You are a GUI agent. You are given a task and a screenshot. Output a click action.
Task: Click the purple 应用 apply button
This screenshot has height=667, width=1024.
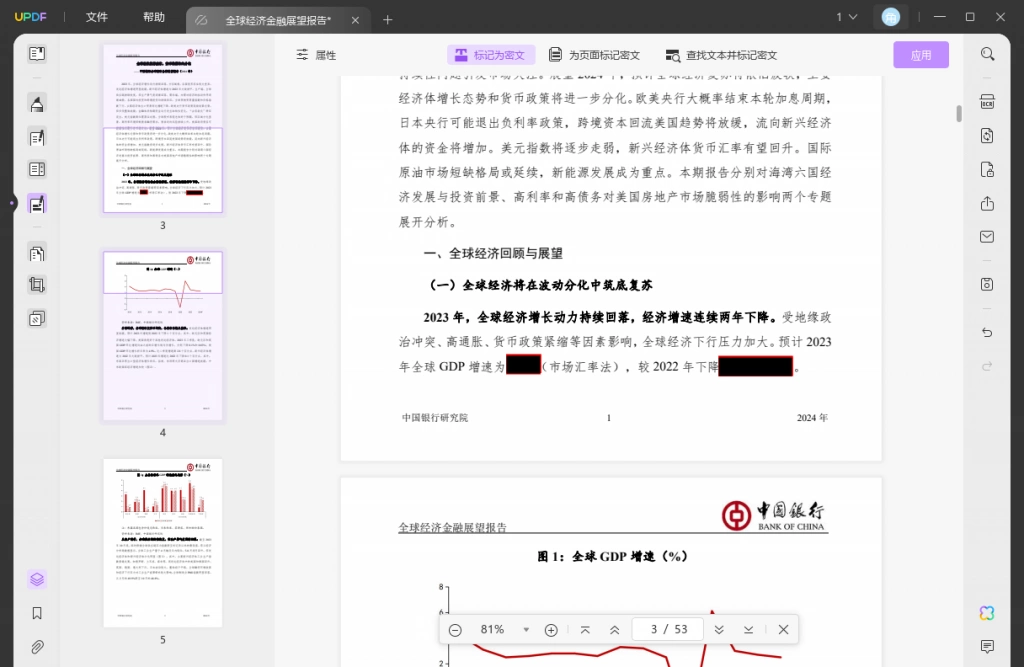pos(921,55)
